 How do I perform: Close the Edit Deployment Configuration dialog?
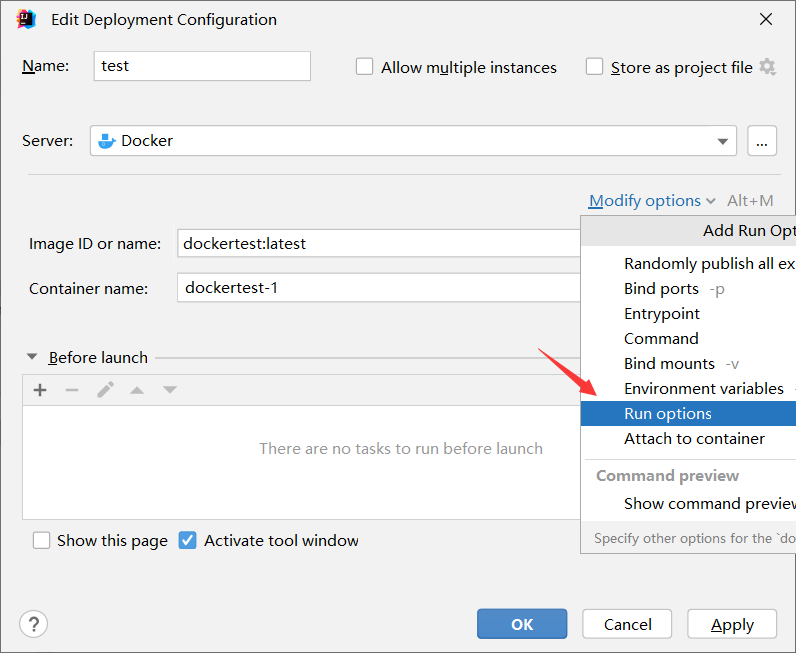(766, 19)
